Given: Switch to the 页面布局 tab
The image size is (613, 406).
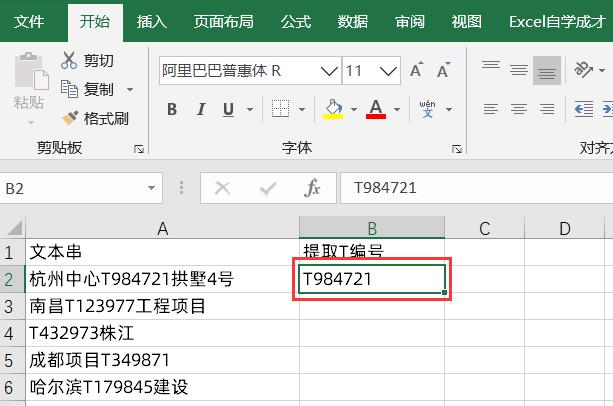Looking at the screenshot, I should (223, 22).
